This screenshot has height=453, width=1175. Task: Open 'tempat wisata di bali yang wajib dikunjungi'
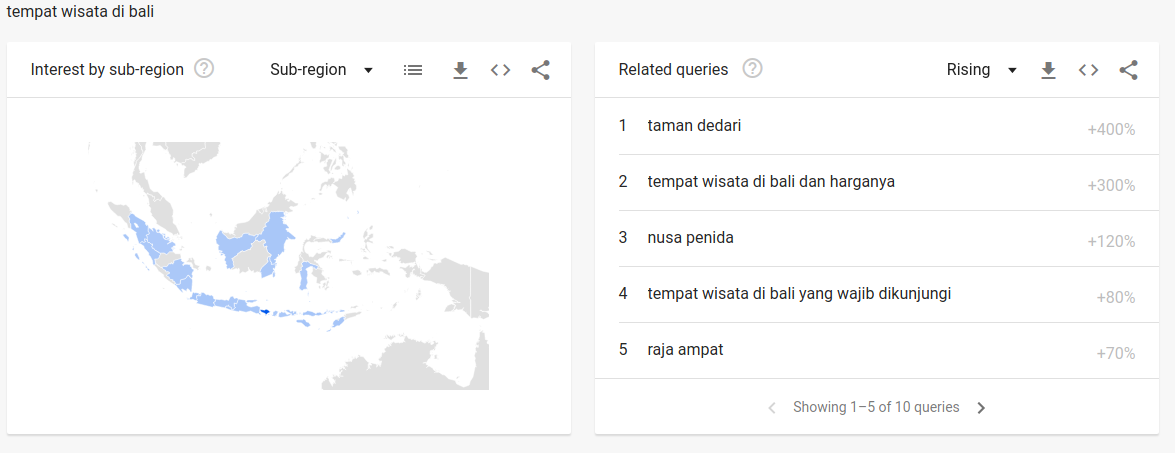point(798,294)
